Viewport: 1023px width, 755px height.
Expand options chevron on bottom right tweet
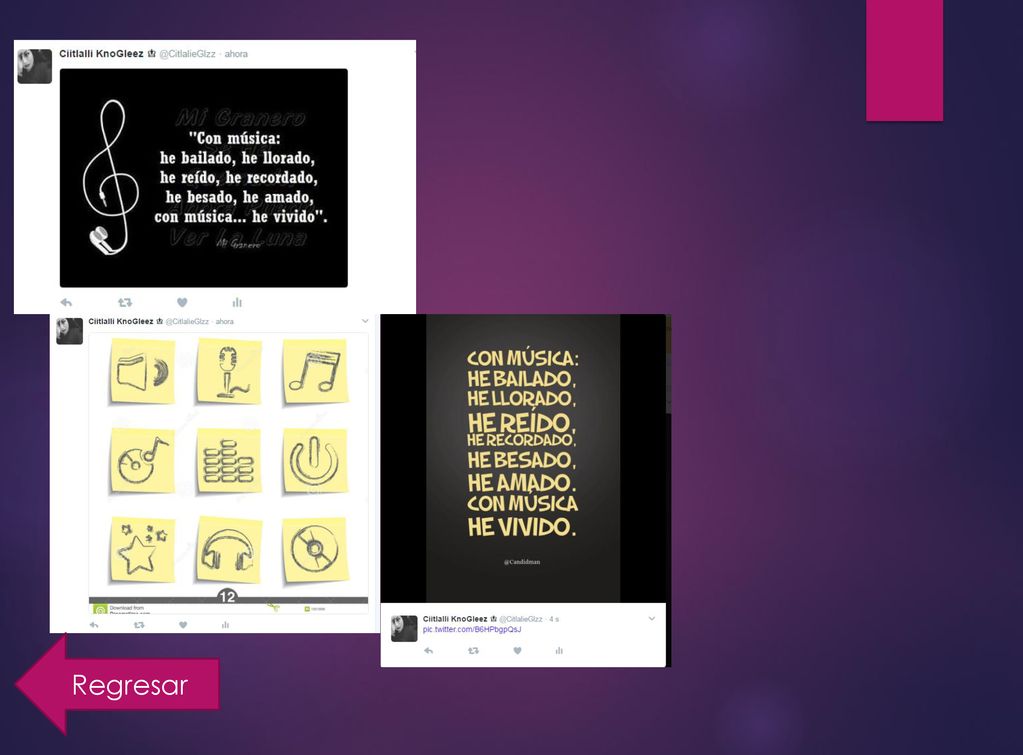coord(651,619)
